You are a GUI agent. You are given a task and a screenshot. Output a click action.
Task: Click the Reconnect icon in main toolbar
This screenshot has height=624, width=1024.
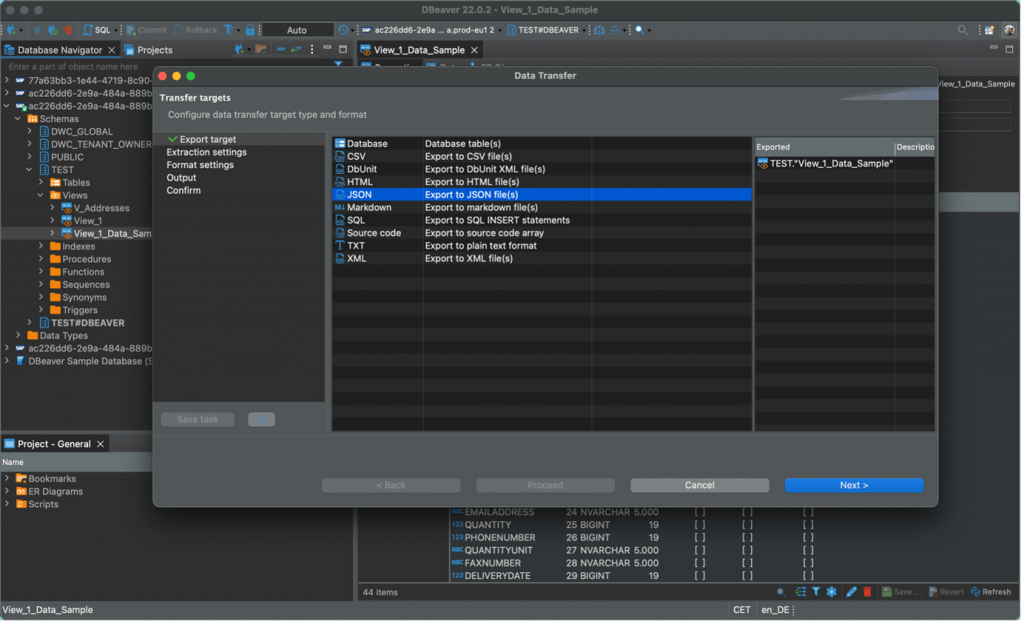click(x=52, y=30)
